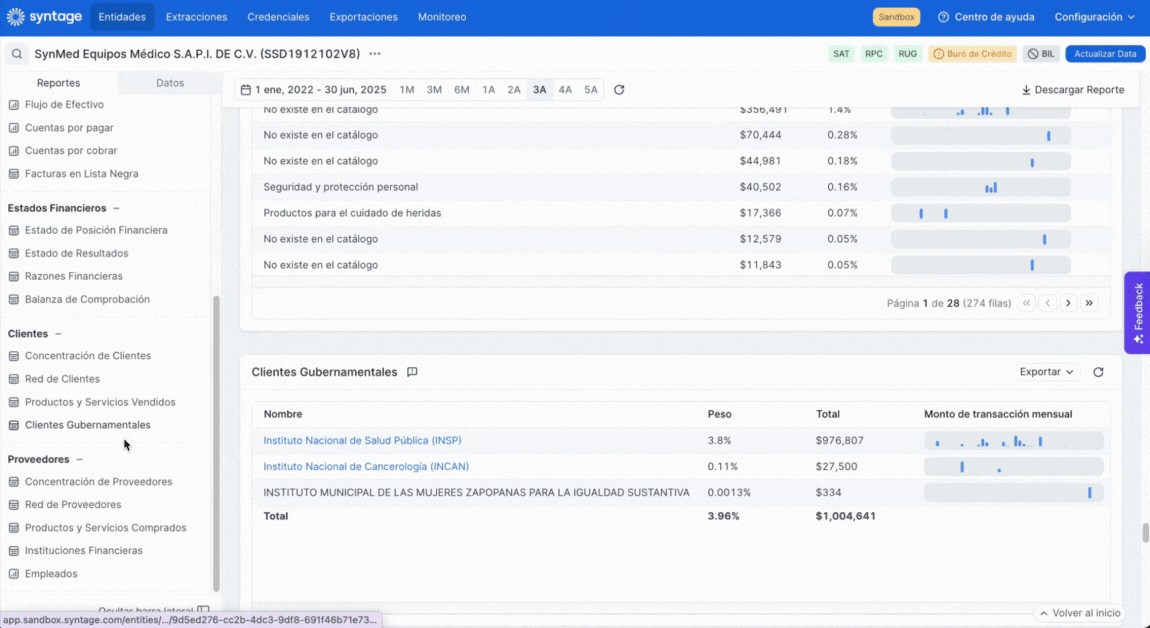
Task: Click the SAT status badge
Action: tap(841, 54)
